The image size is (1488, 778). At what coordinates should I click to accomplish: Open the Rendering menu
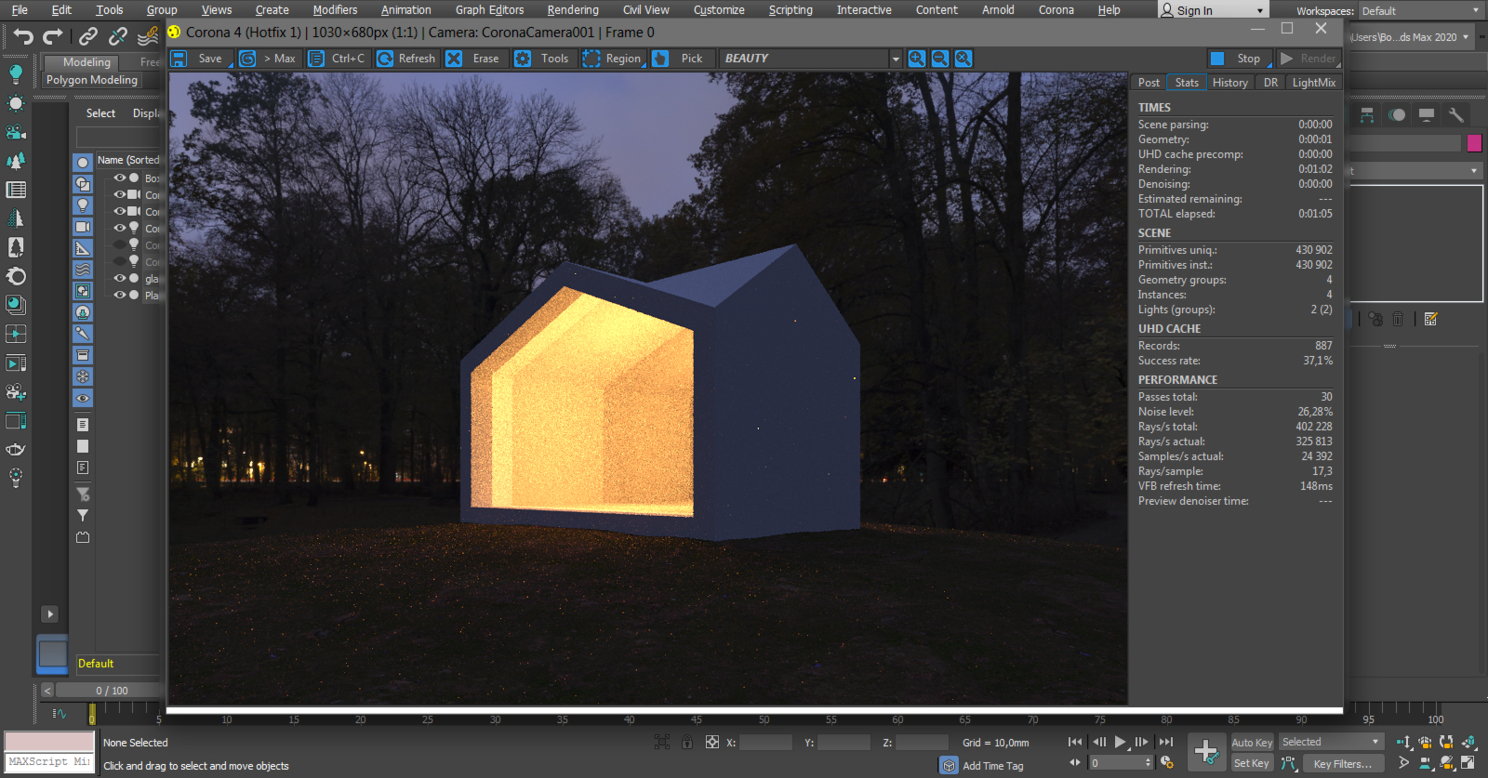[x=573, y=10]
